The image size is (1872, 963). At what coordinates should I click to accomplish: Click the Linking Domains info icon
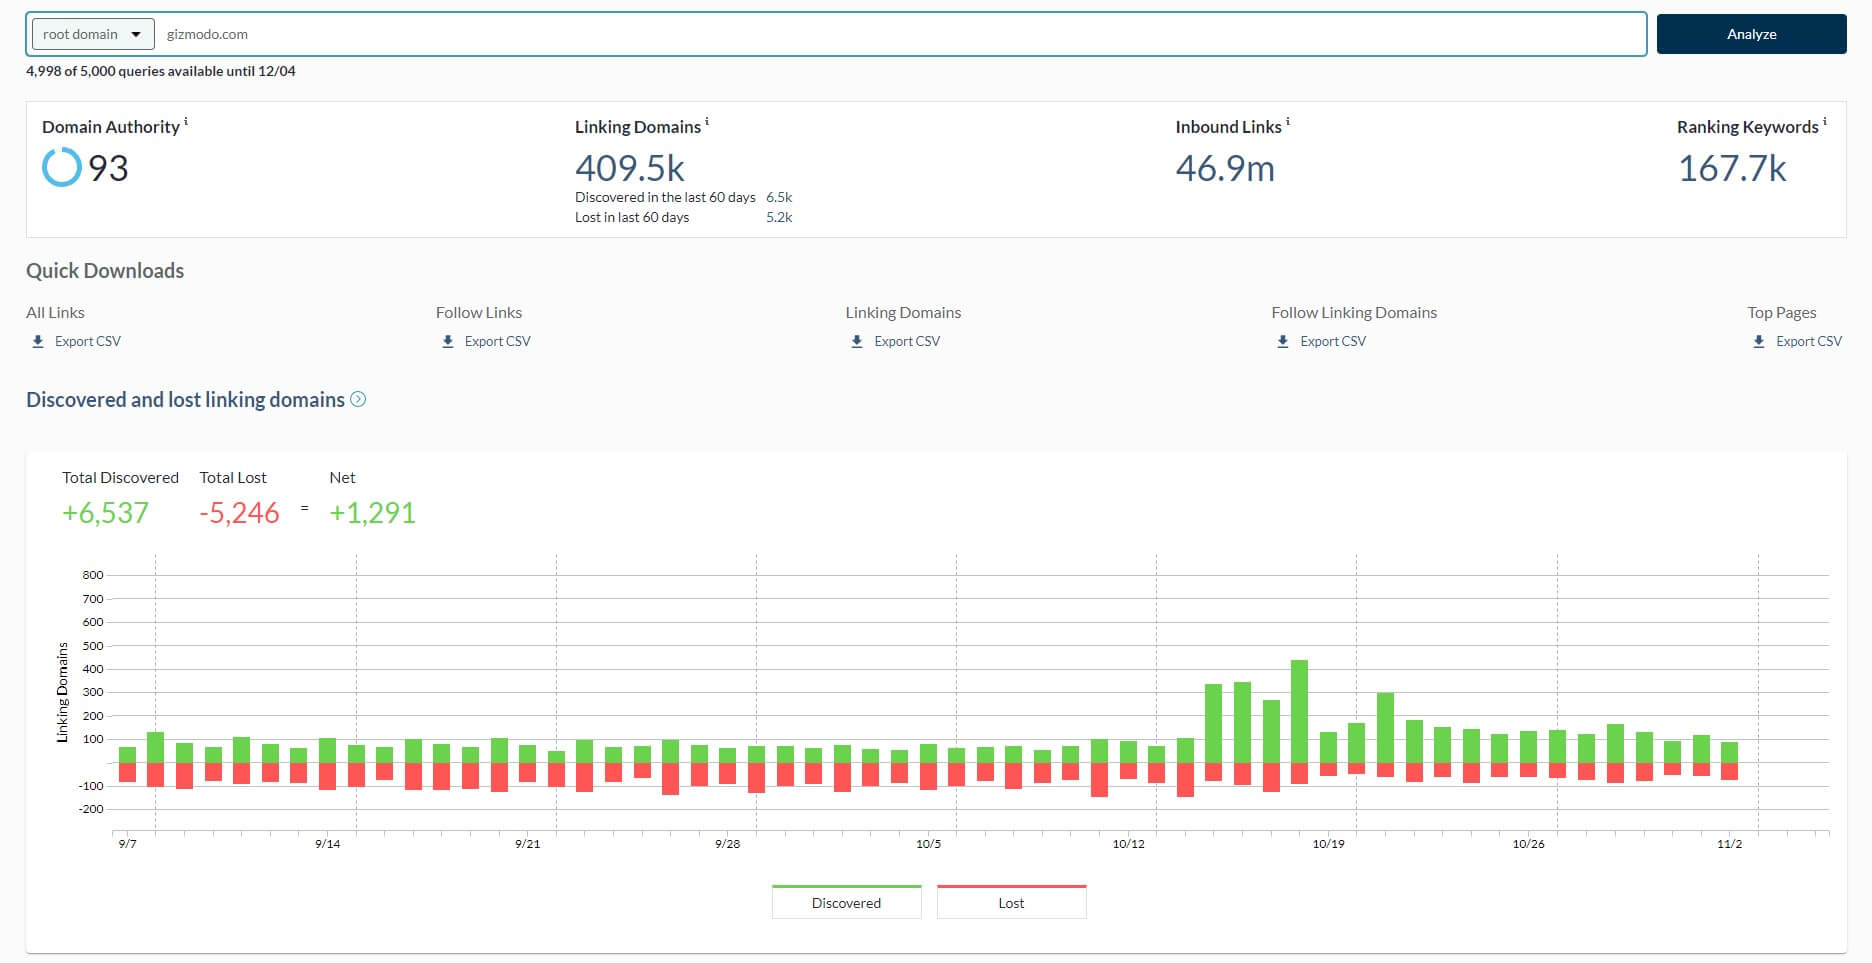tap(708, 121)
